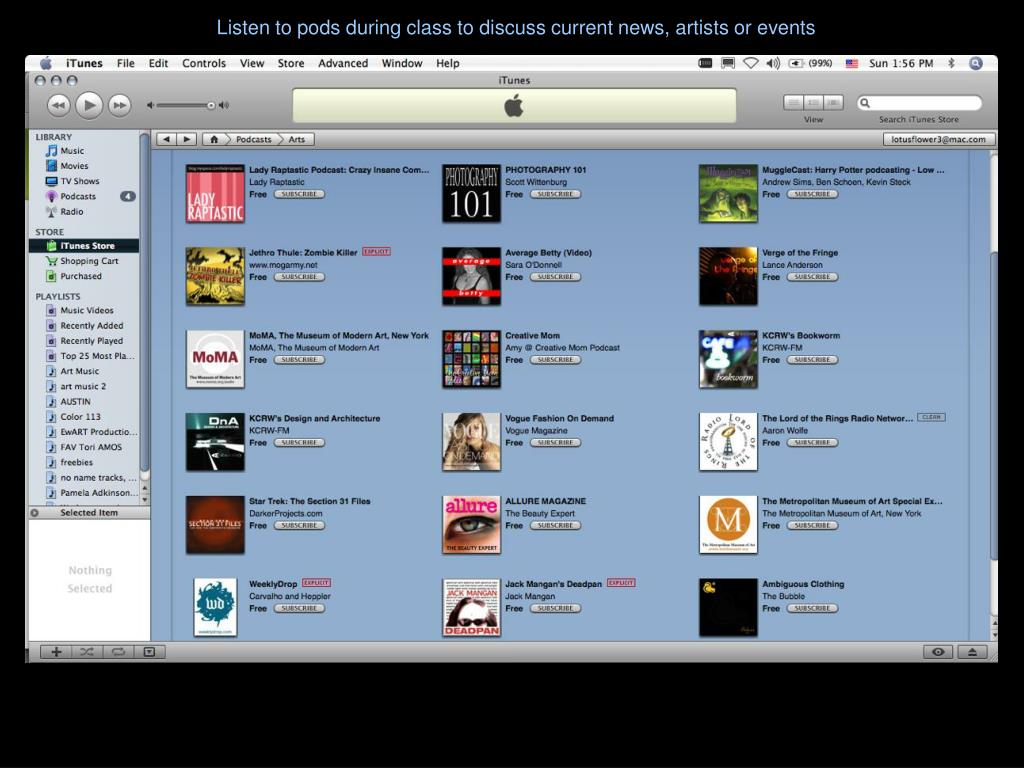The width and height of the screenshot is (1024, 768).
Task: Open the Controls menu
Action: [204, 63]
